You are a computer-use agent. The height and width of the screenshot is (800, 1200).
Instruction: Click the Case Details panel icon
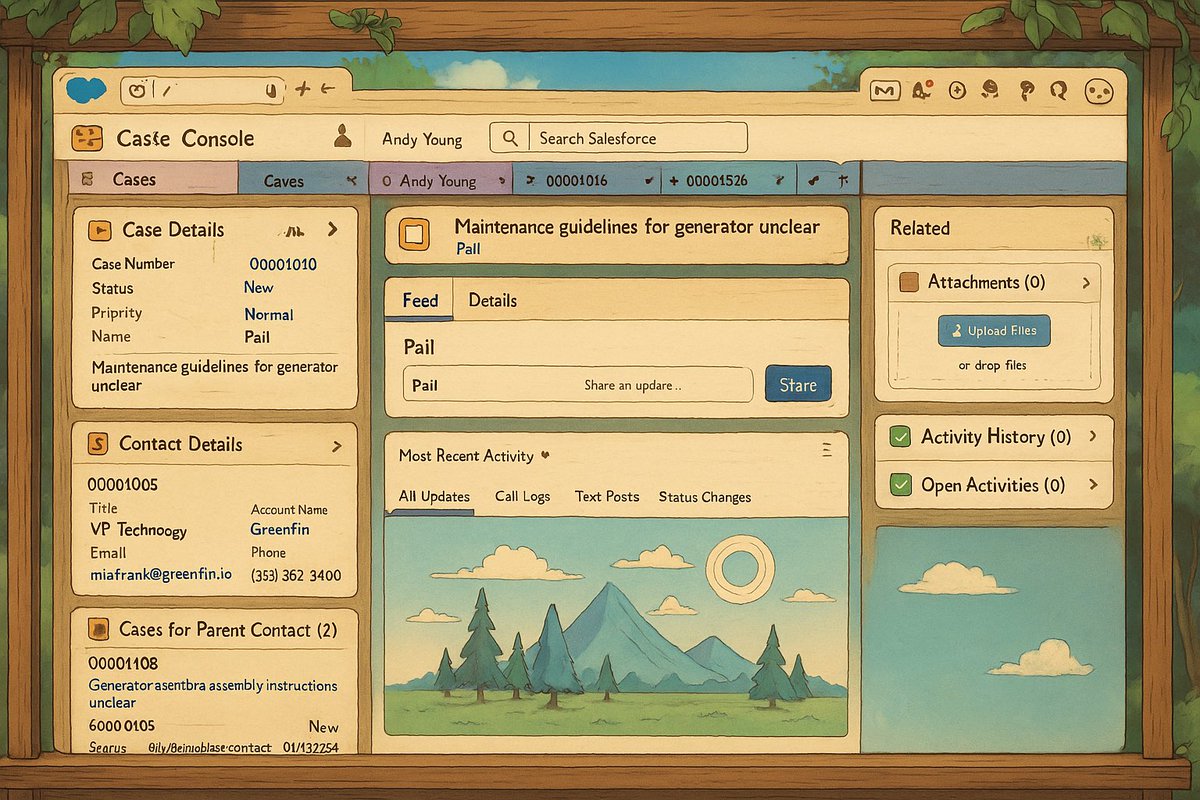tap(100, 230)
